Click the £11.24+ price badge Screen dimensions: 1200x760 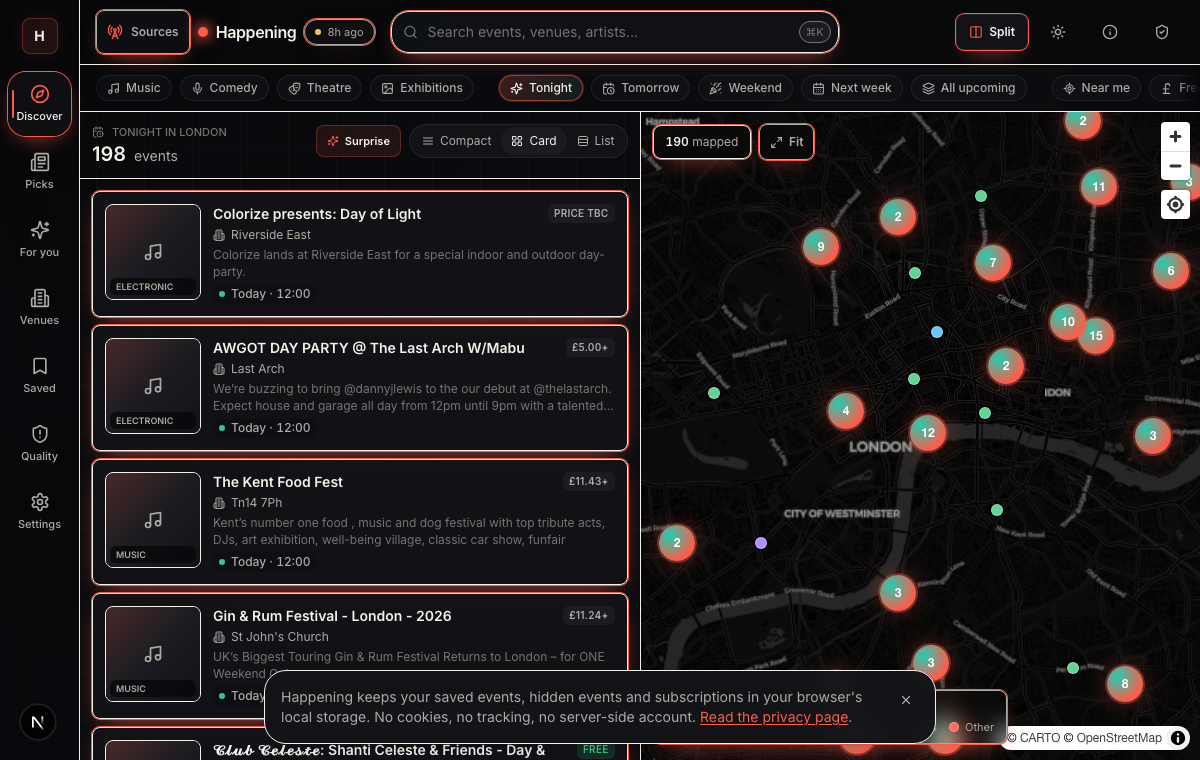point(588,615)
